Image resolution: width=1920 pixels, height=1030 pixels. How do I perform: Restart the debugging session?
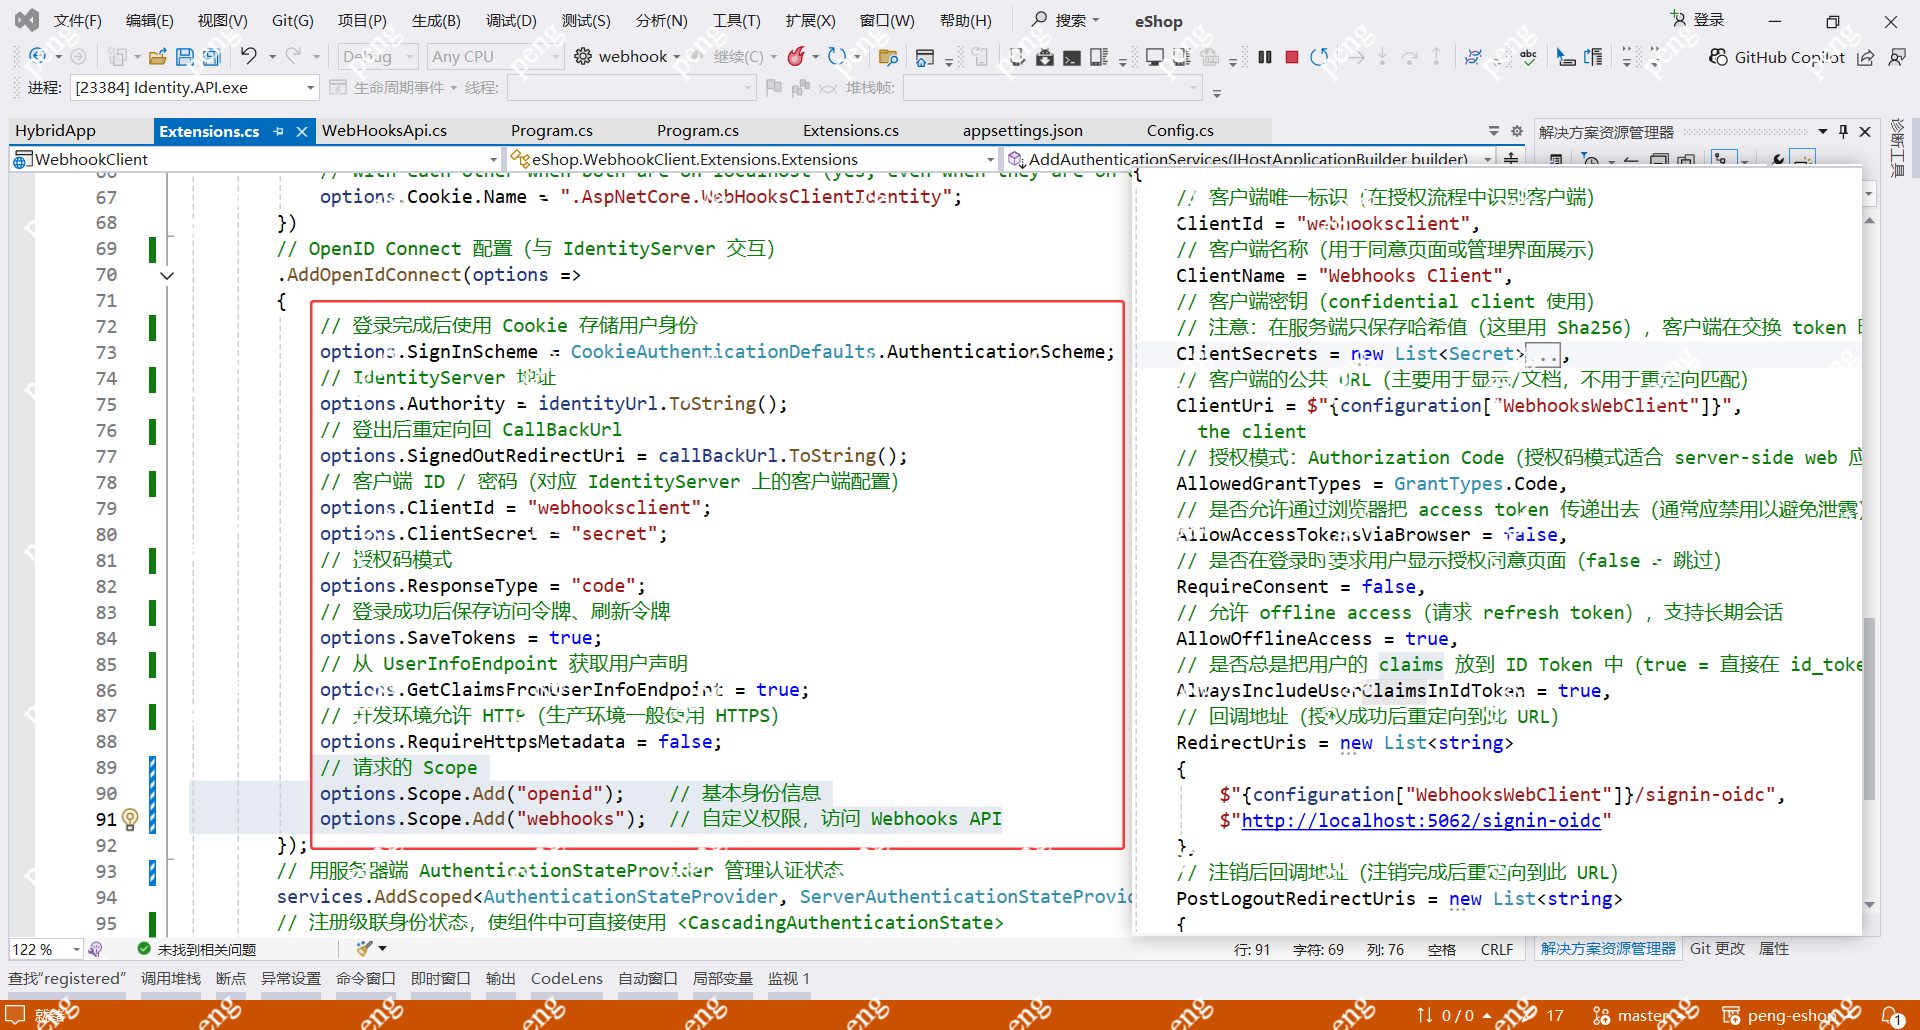pyautogui.click(x=1319, y=57)
